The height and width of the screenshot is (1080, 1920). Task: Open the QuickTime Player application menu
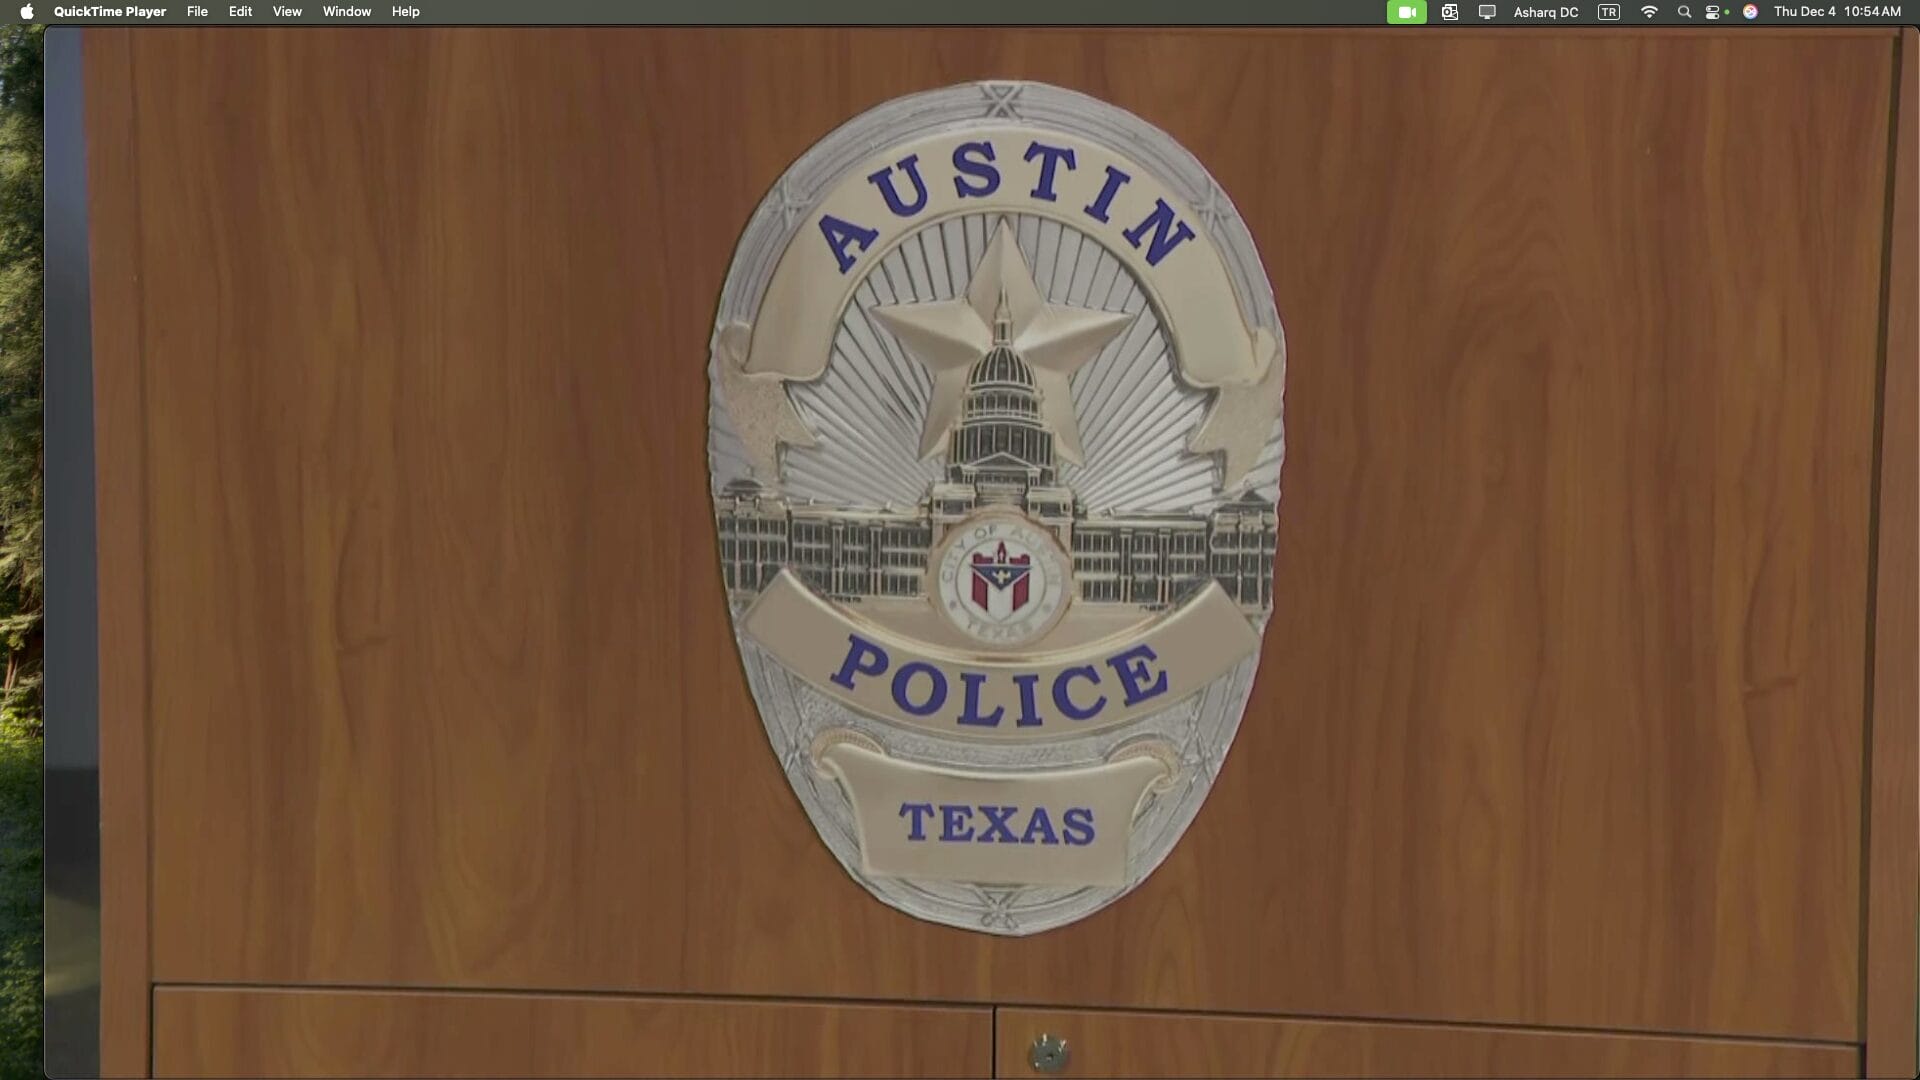tap(110, 12)
